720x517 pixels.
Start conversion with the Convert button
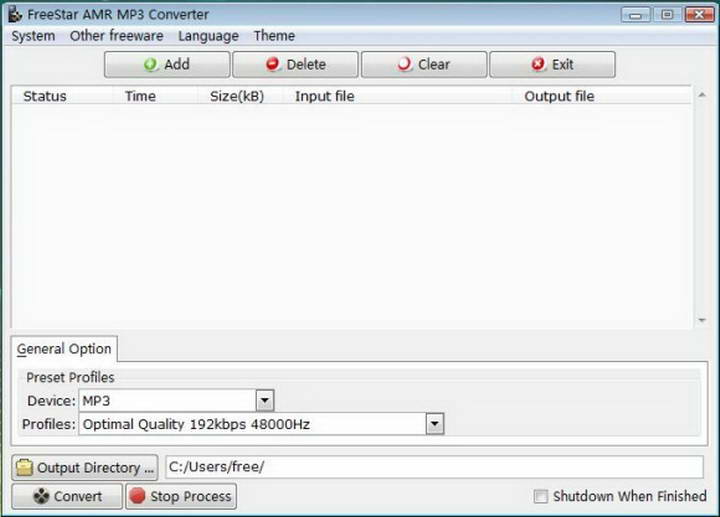click(x=67, y=496)
